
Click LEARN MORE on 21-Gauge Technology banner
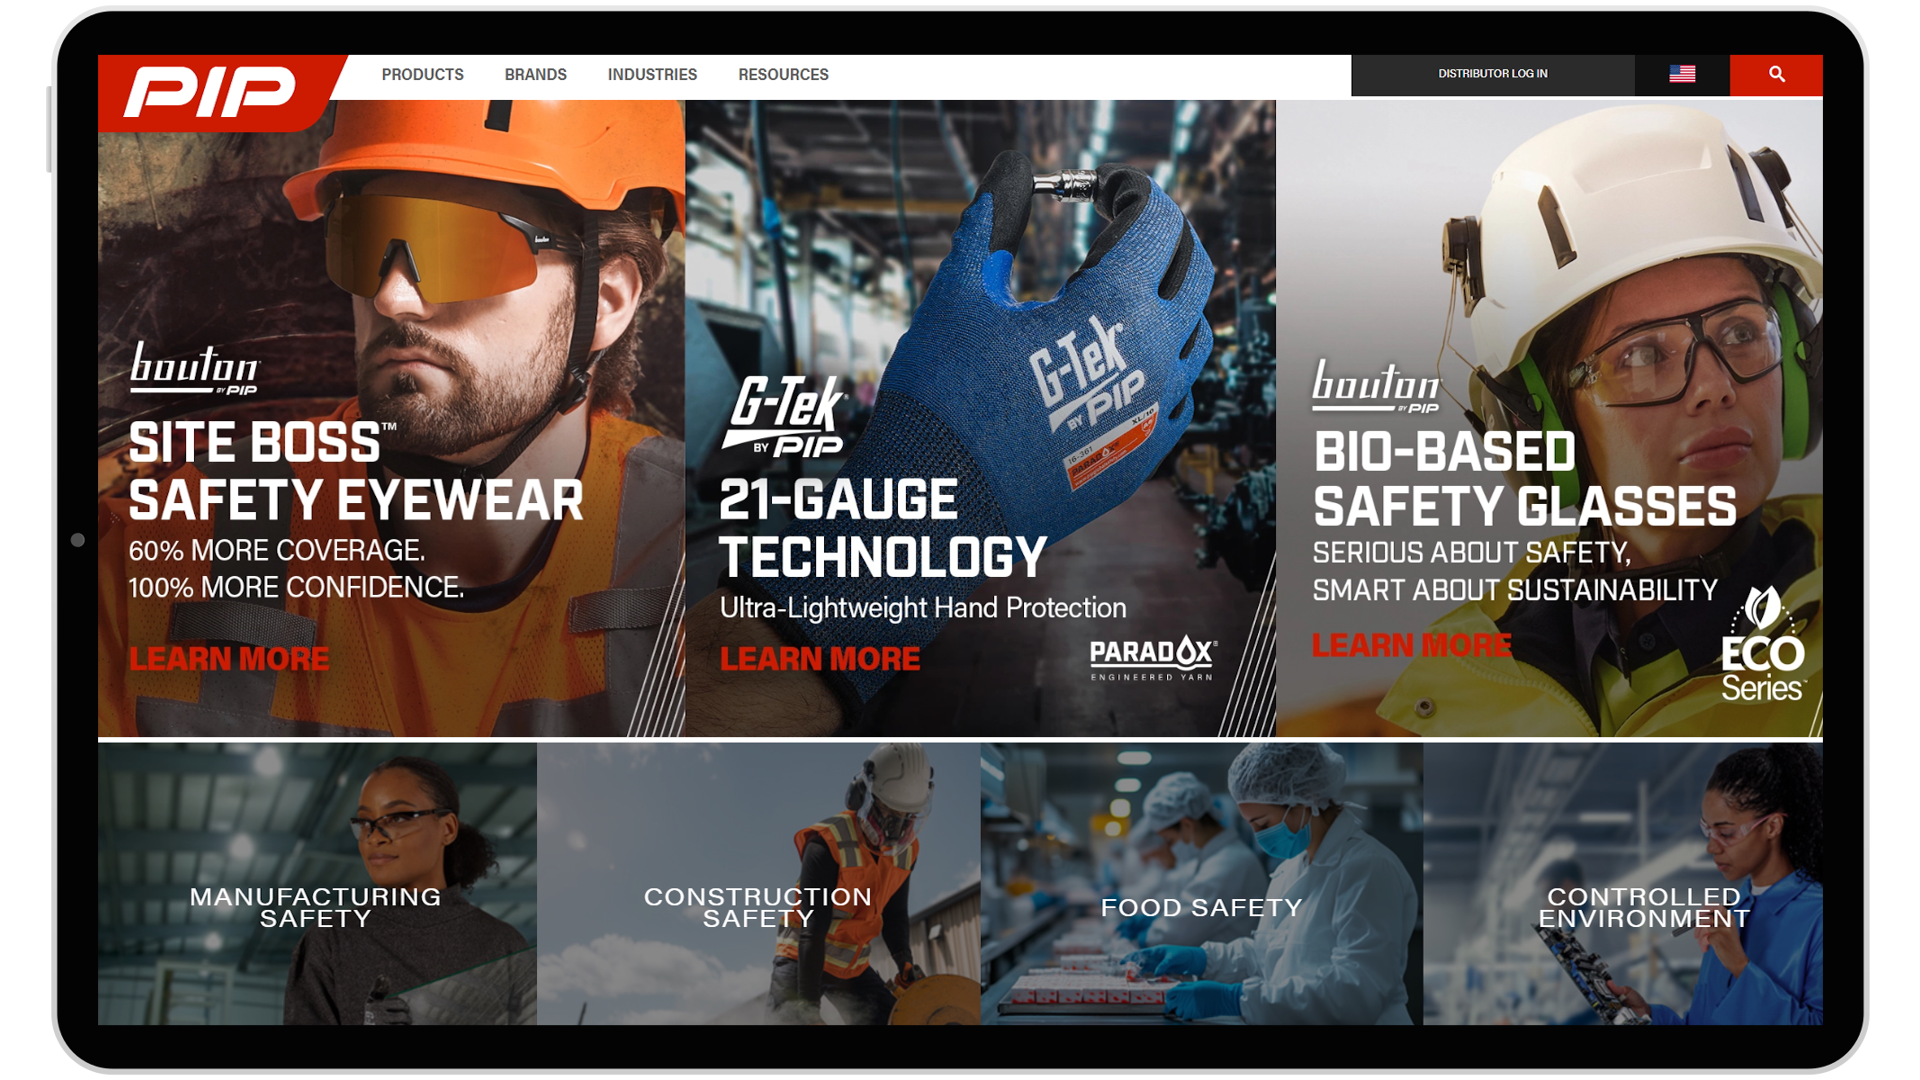coord(820,658)
